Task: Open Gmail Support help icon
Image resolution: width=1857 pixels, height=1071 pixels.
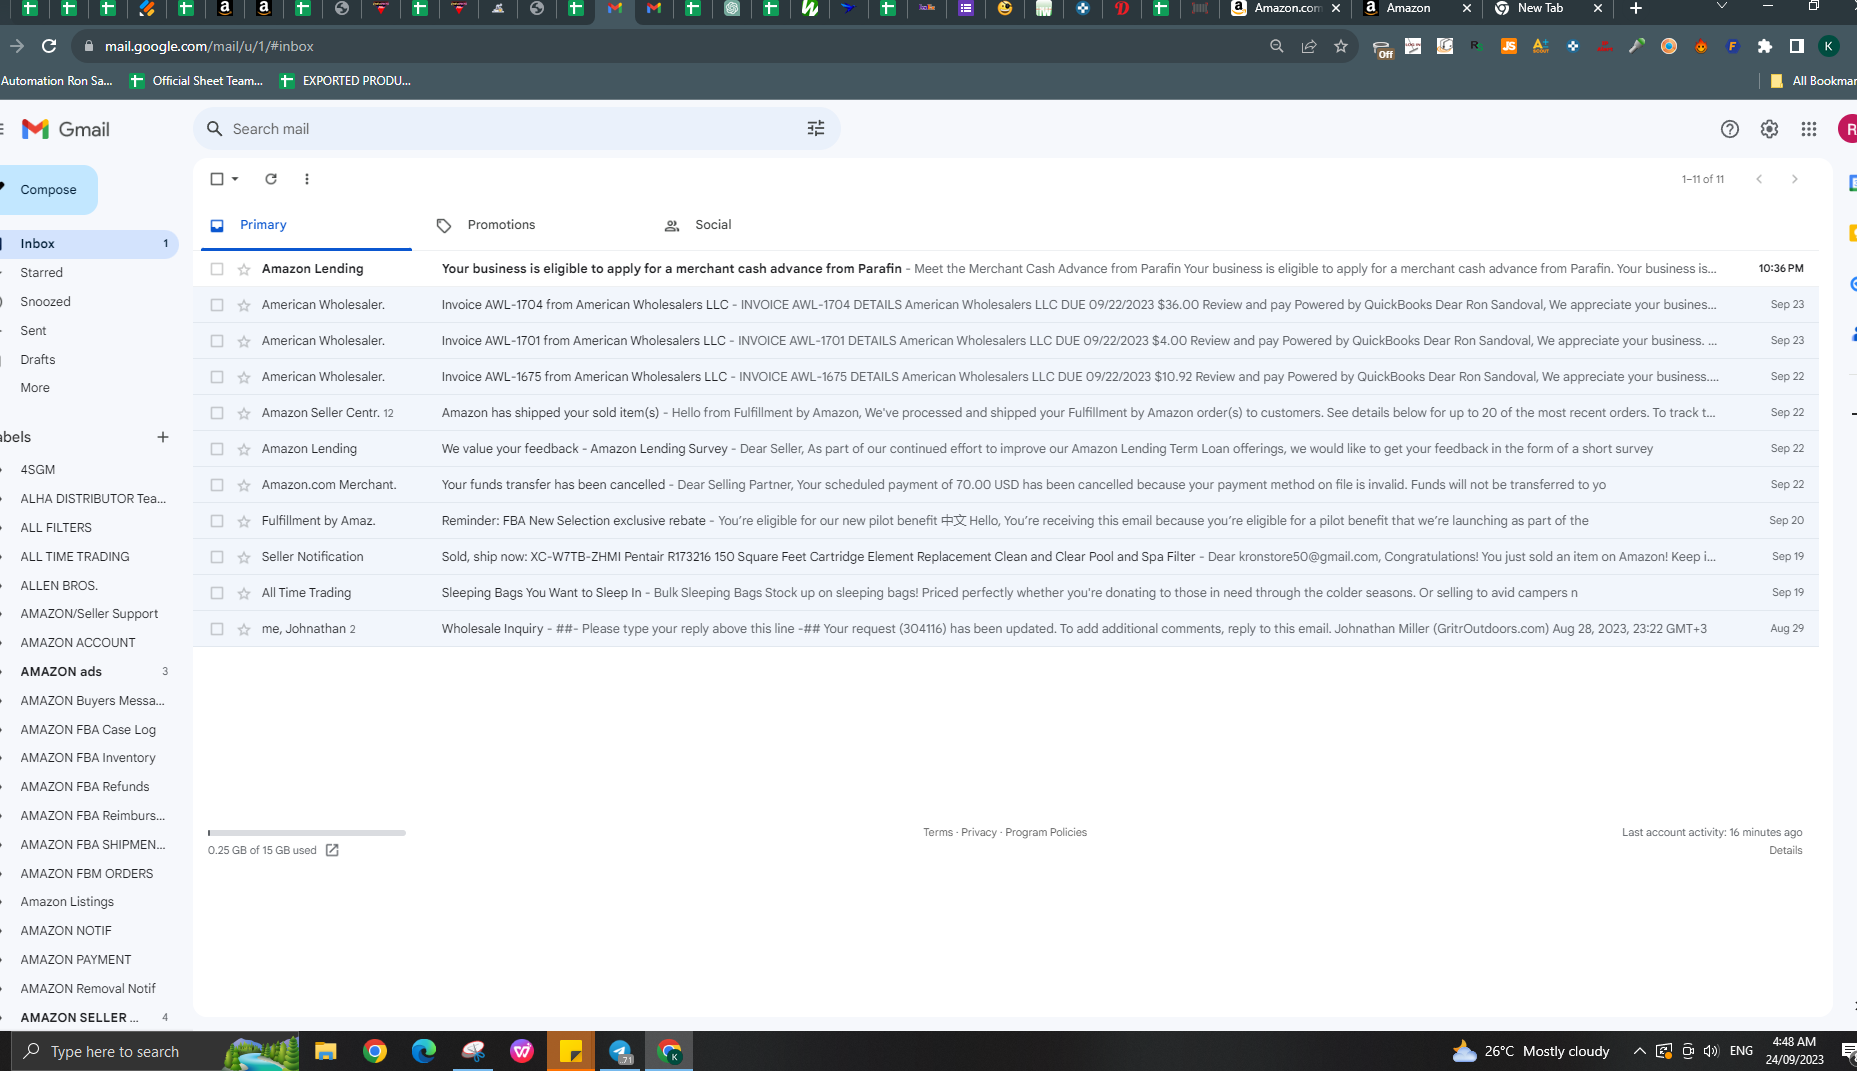Action: point(1730,129)
